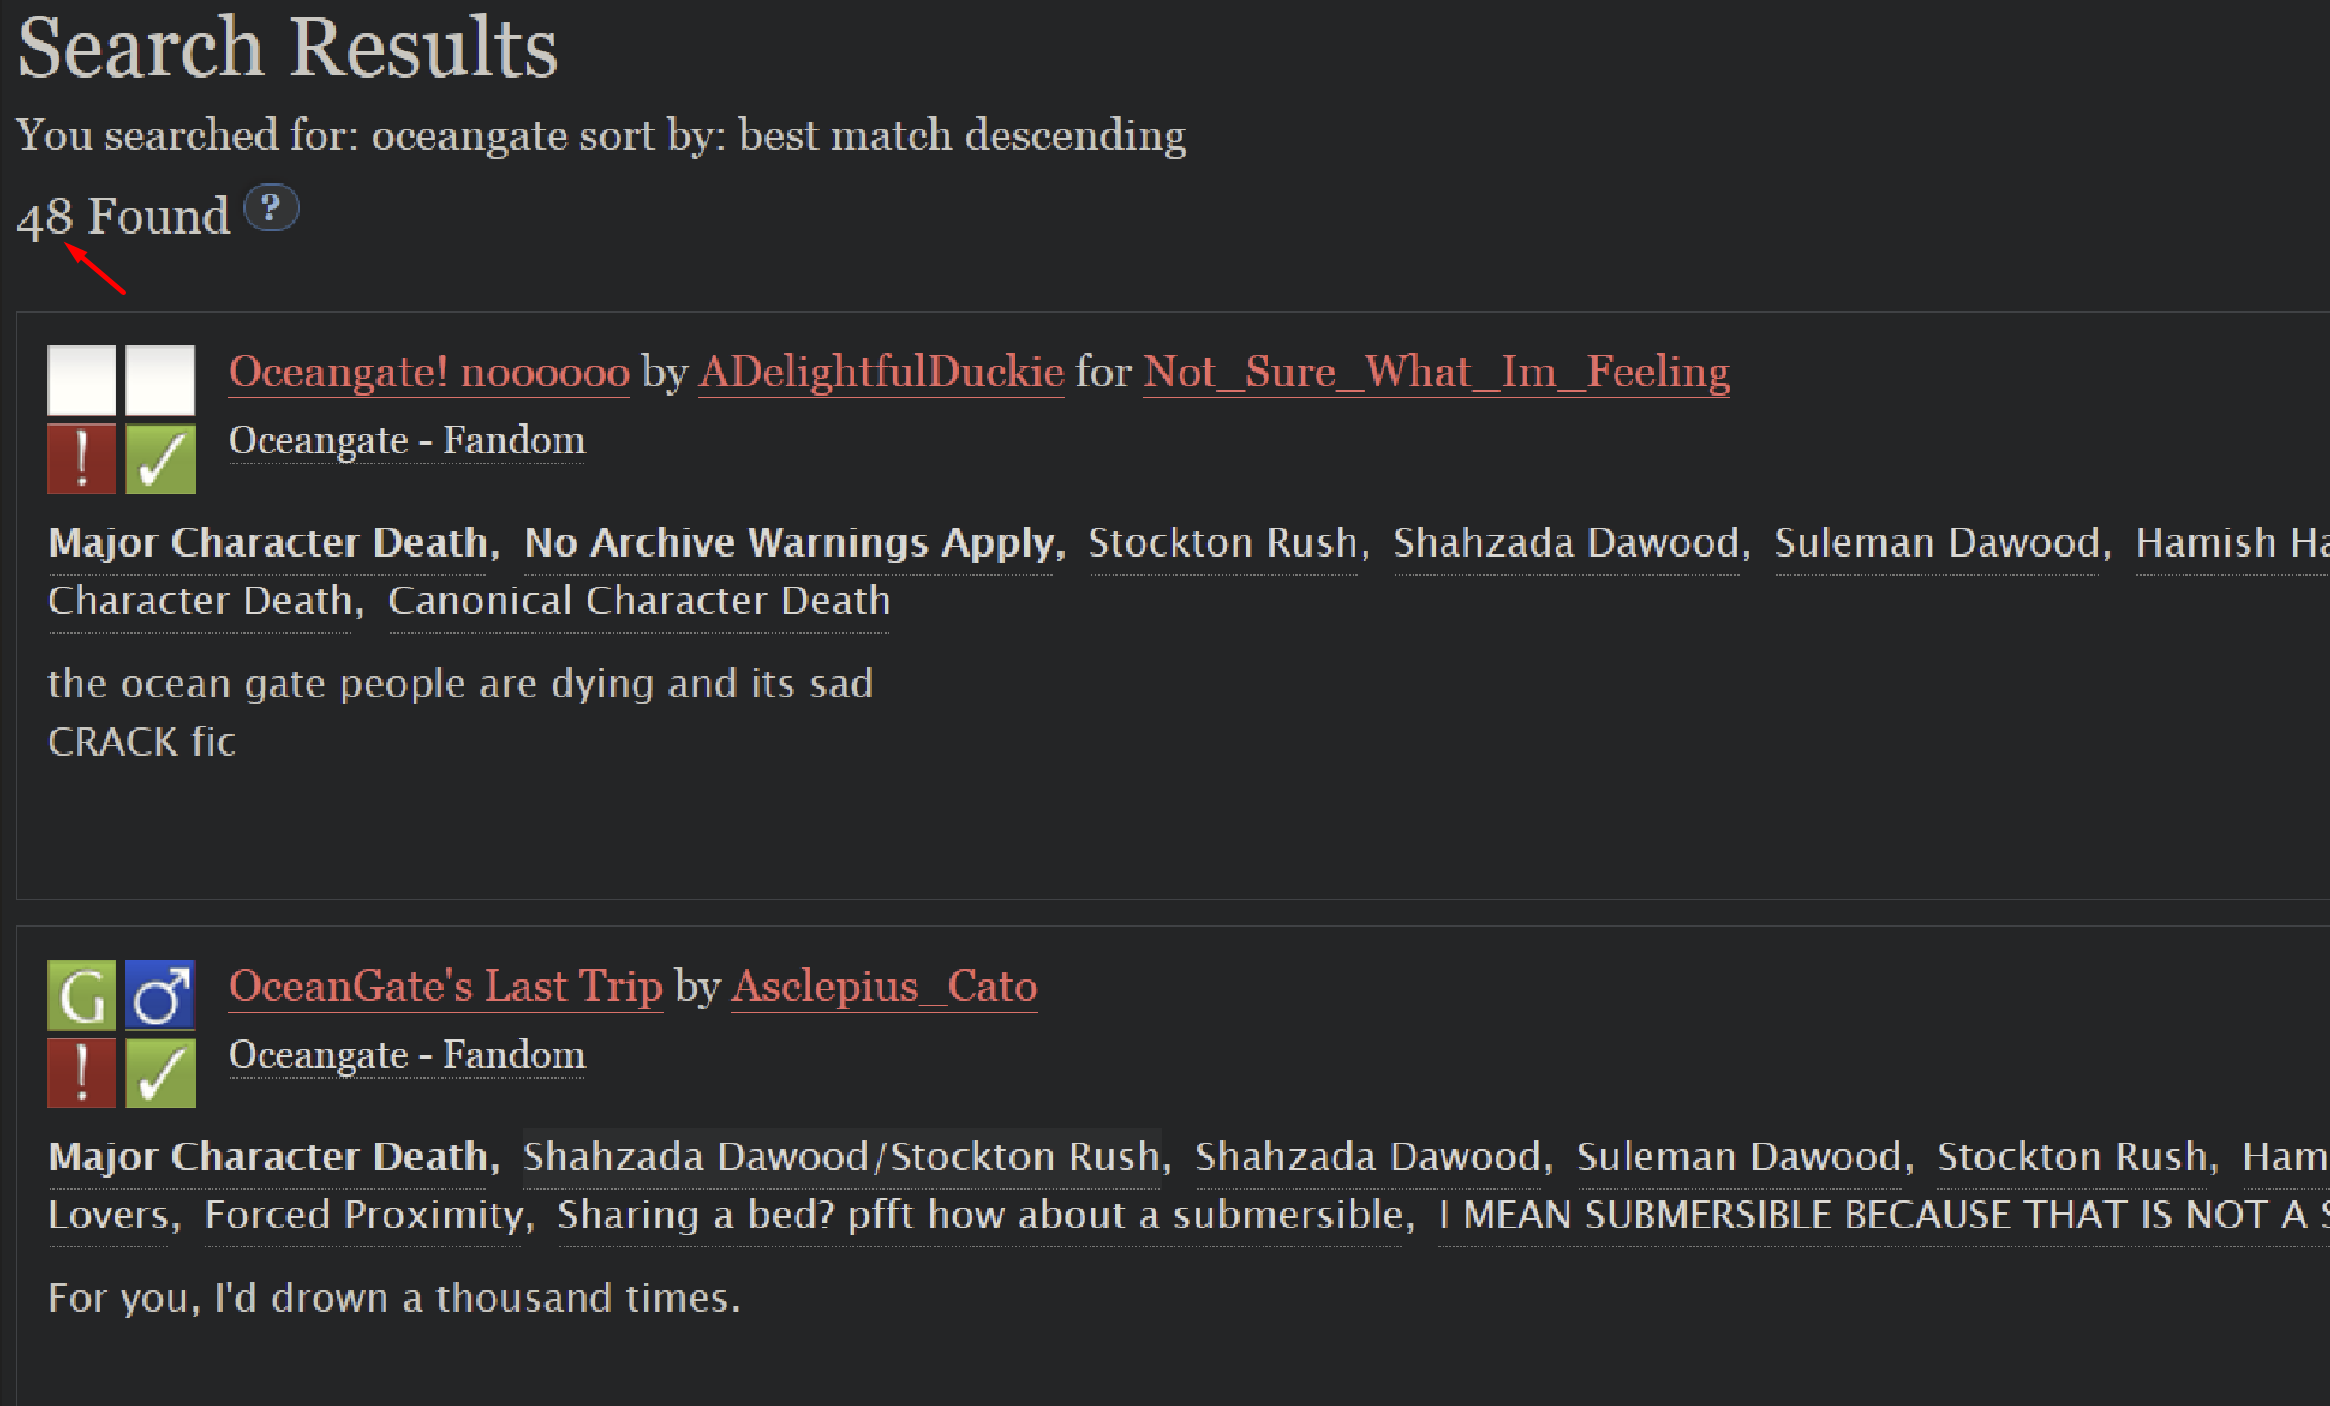Click the Search Results heading
The image size is (2330, 1406).
pyautogui.click(x=287, y=47)
